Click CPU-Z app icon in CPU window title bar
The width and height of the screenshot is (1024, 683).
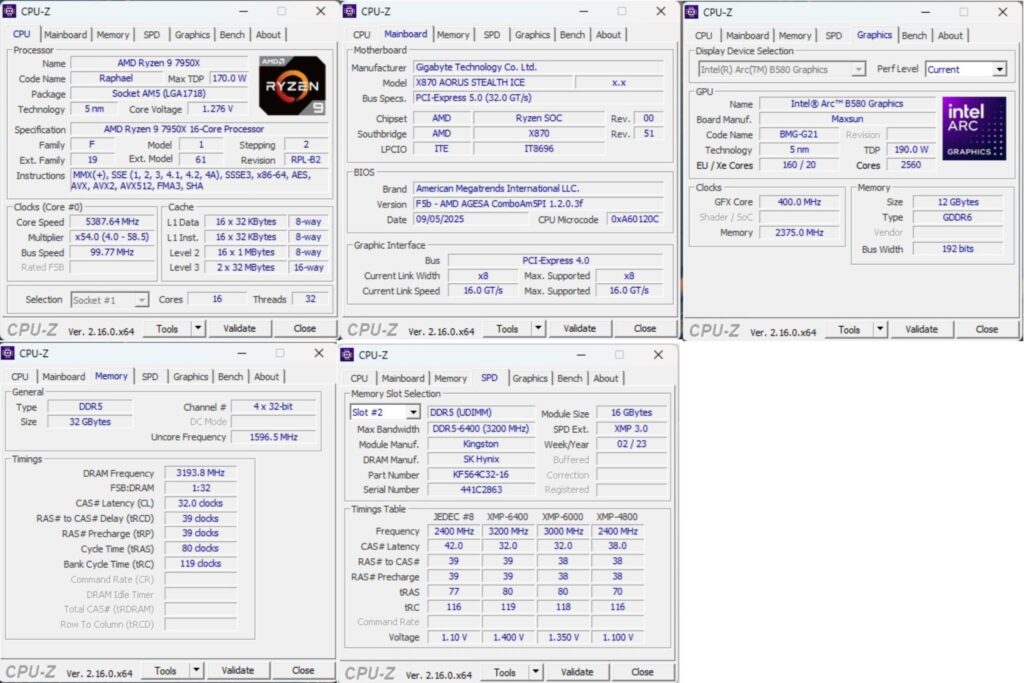pyautogui.click(x=9, y=11)
